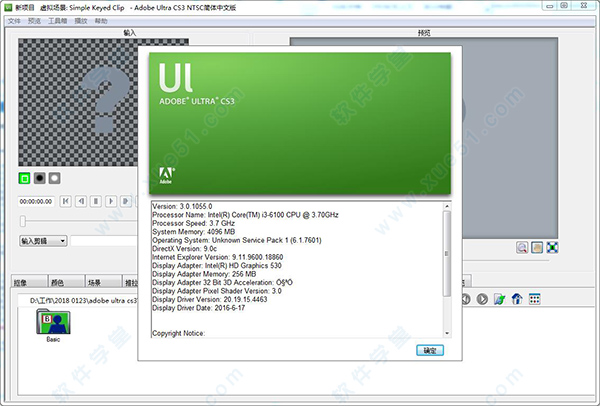The image size is (600, 406).
Task: Step forward one frame in input clip
Action: pos(126,201)
